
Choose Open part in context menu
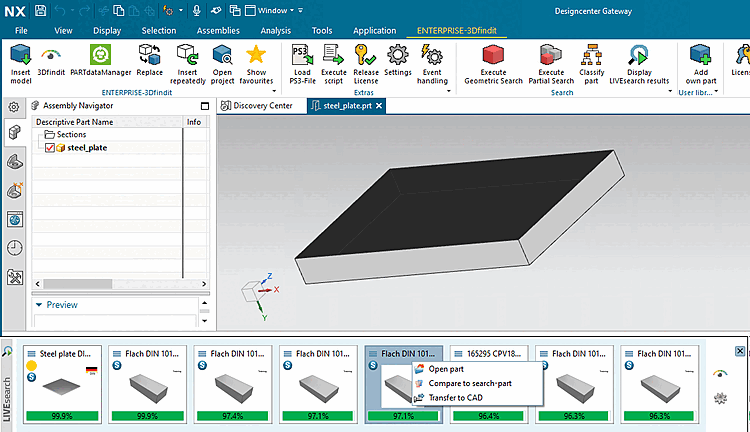click(x=446, y=369)
